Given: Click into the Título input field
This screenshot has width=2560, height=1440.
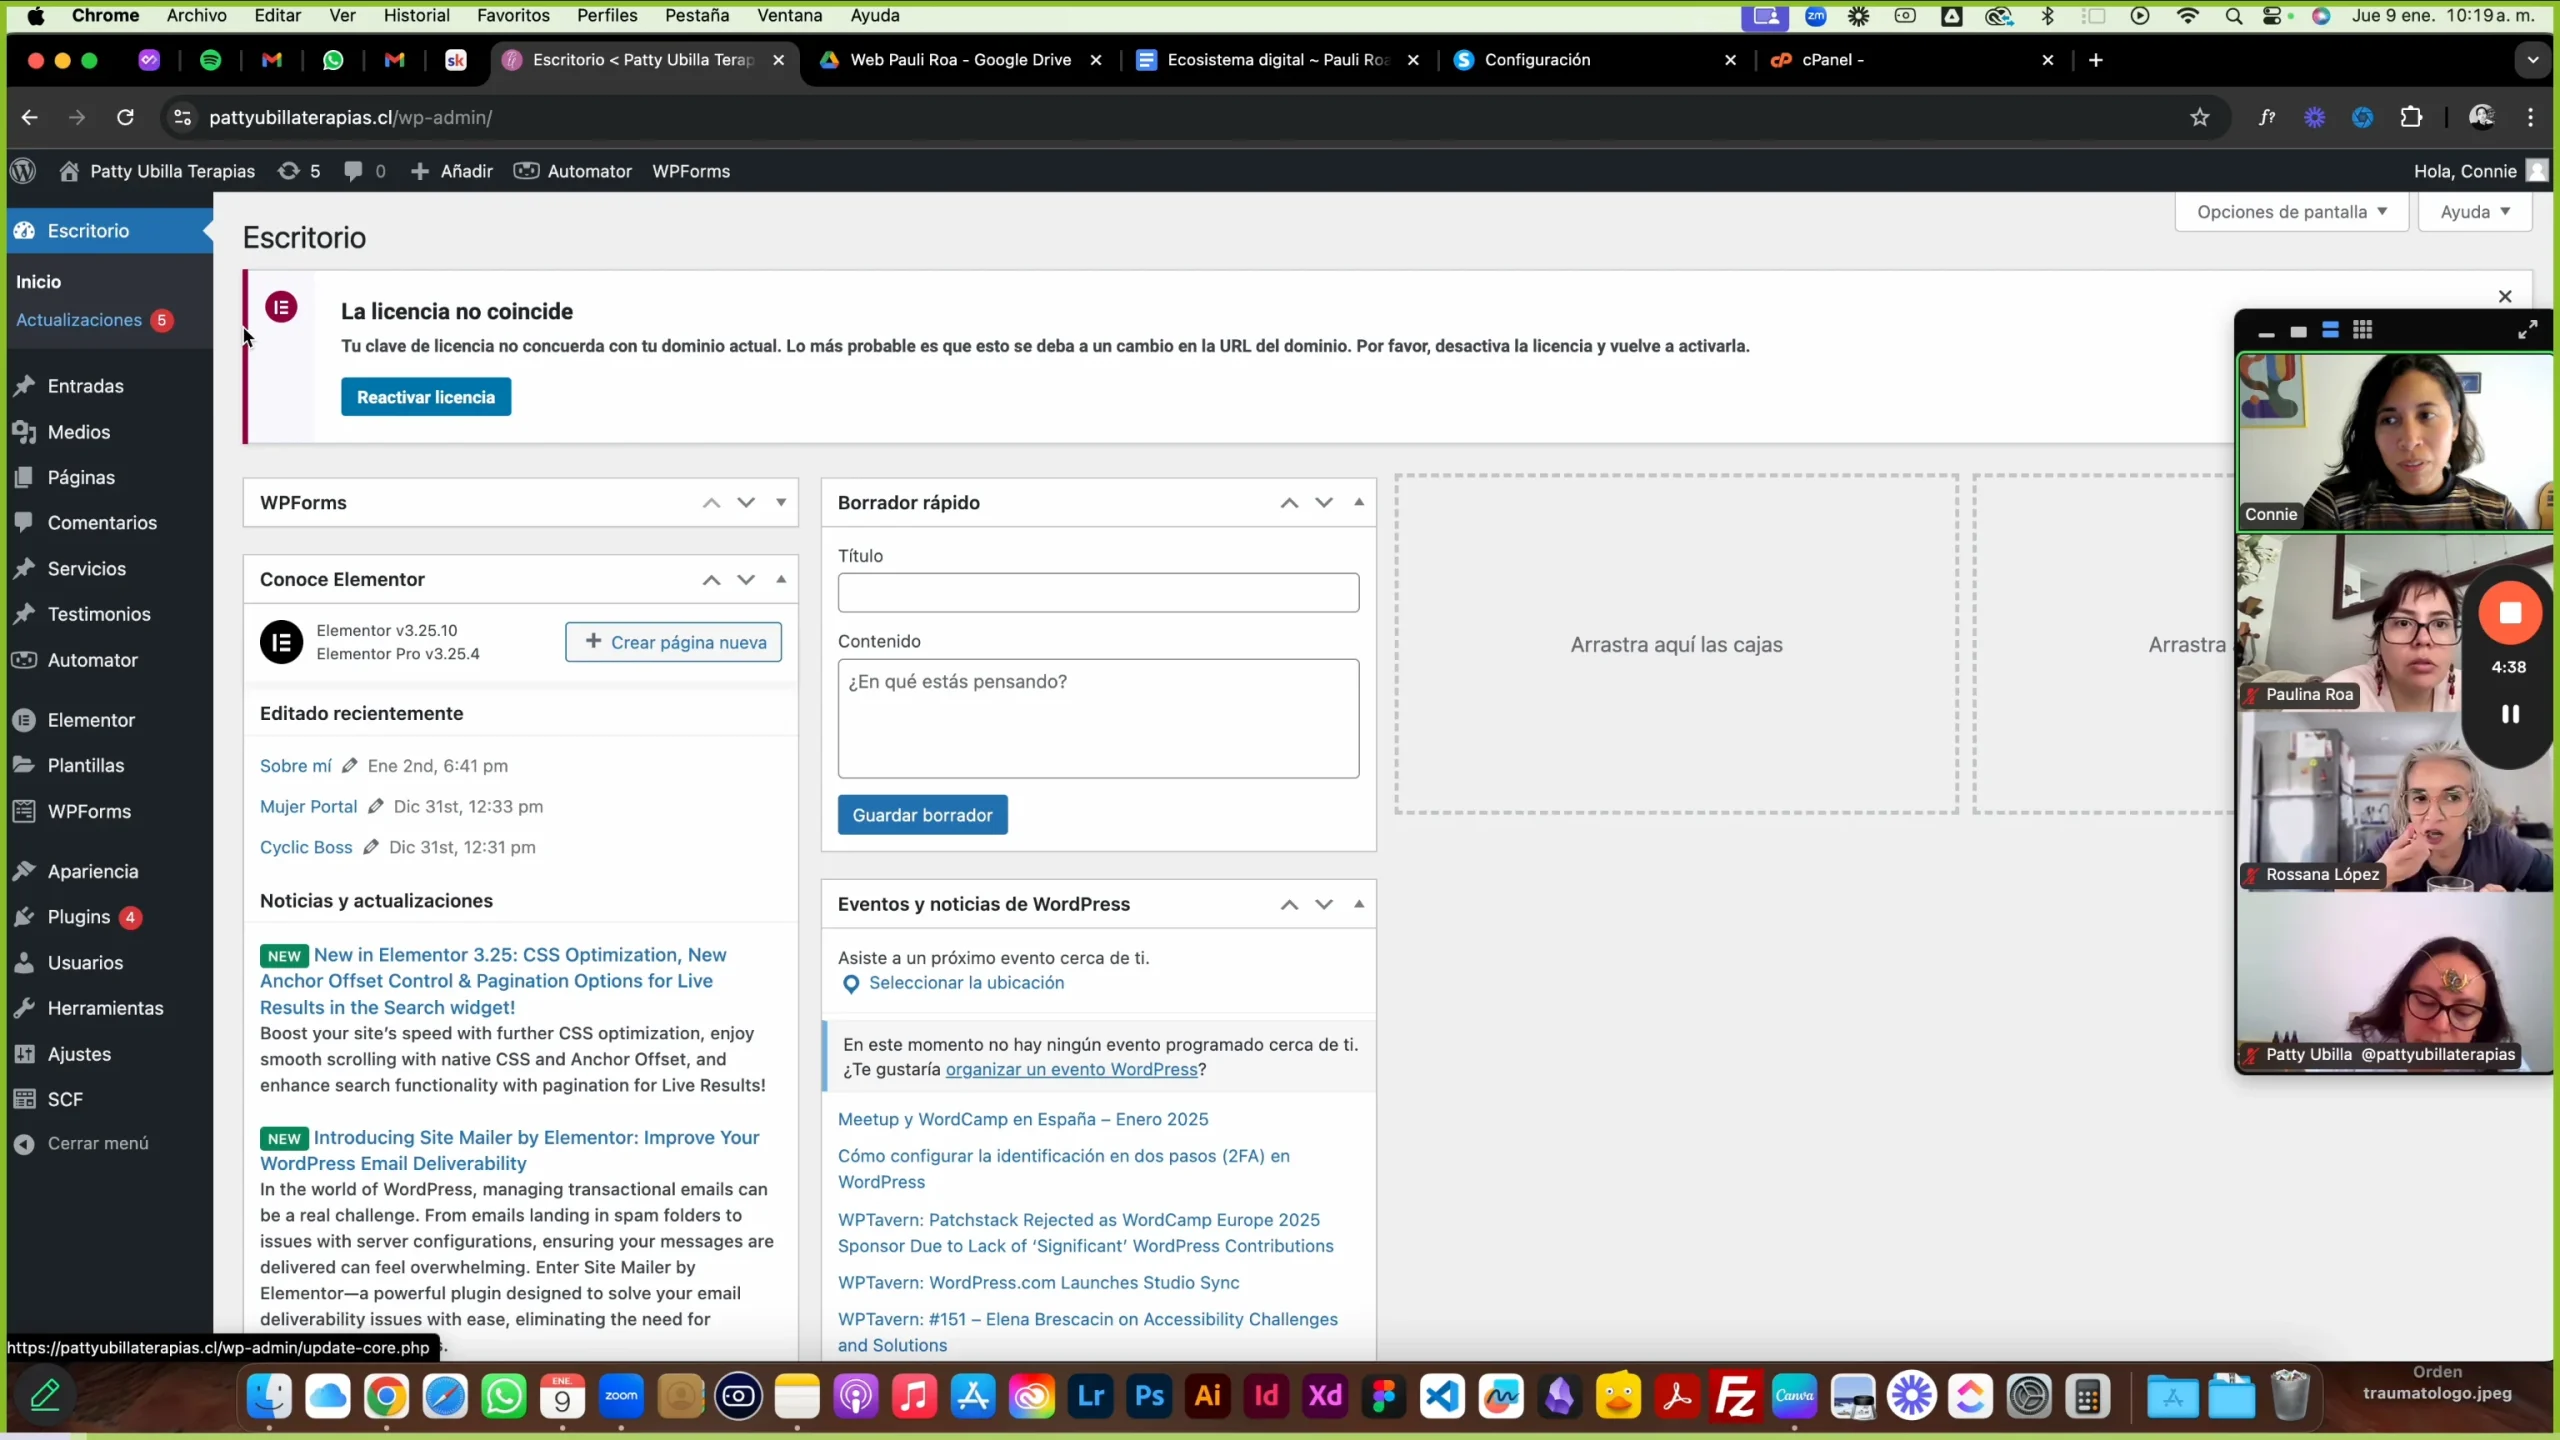Looking at the screenshot, I should point(1098,592).
